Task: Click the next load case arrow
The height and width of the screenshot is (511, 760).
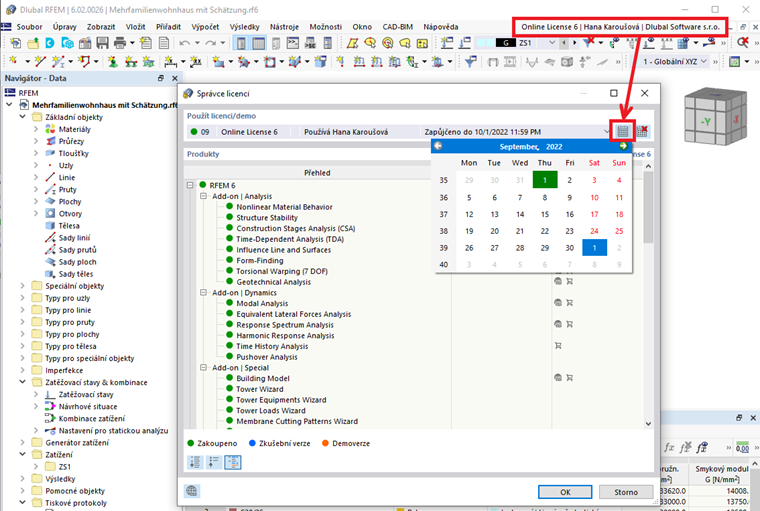Action: [x=575, y=43]
